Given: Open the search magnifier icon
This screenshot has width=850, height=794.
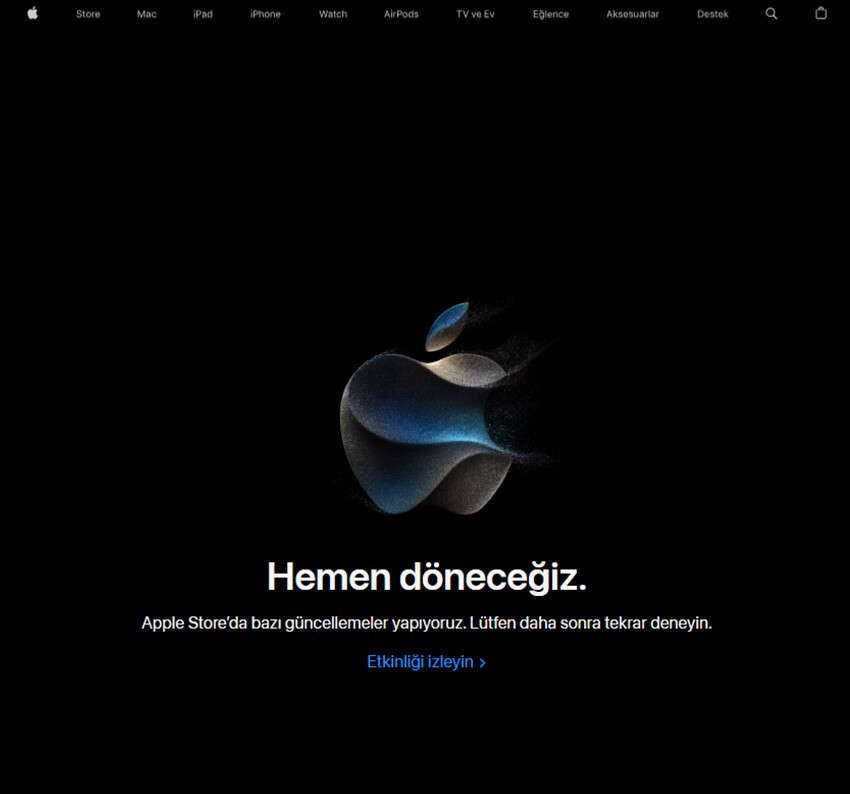Looking at the screenshot, I should (771, 14).
